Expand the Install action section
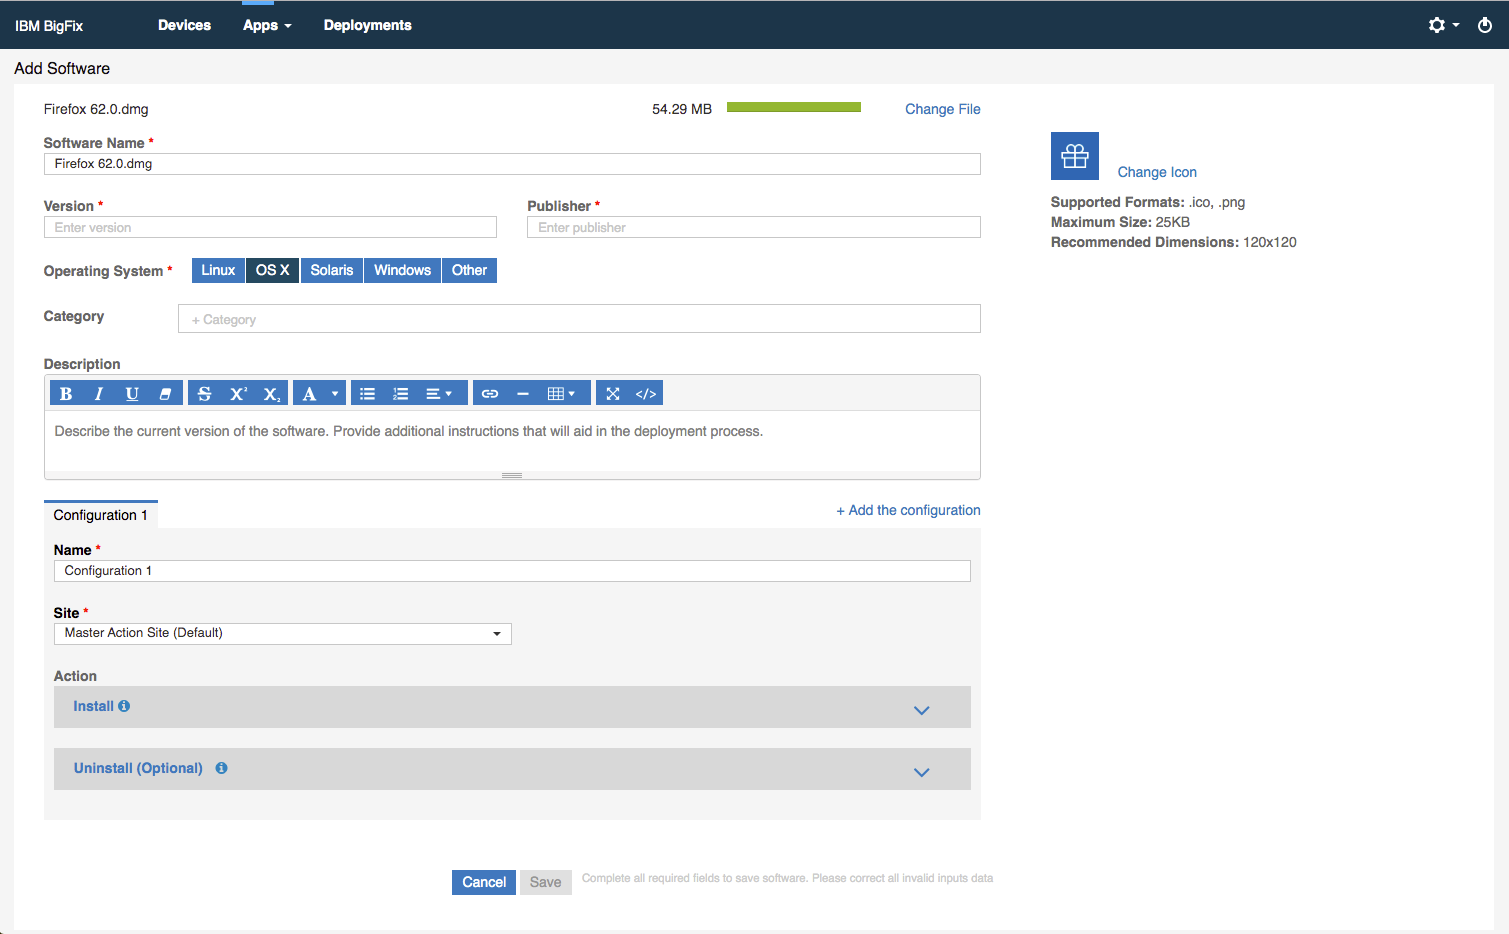This screenshot has width=1509, height=934. coord(512,707)
